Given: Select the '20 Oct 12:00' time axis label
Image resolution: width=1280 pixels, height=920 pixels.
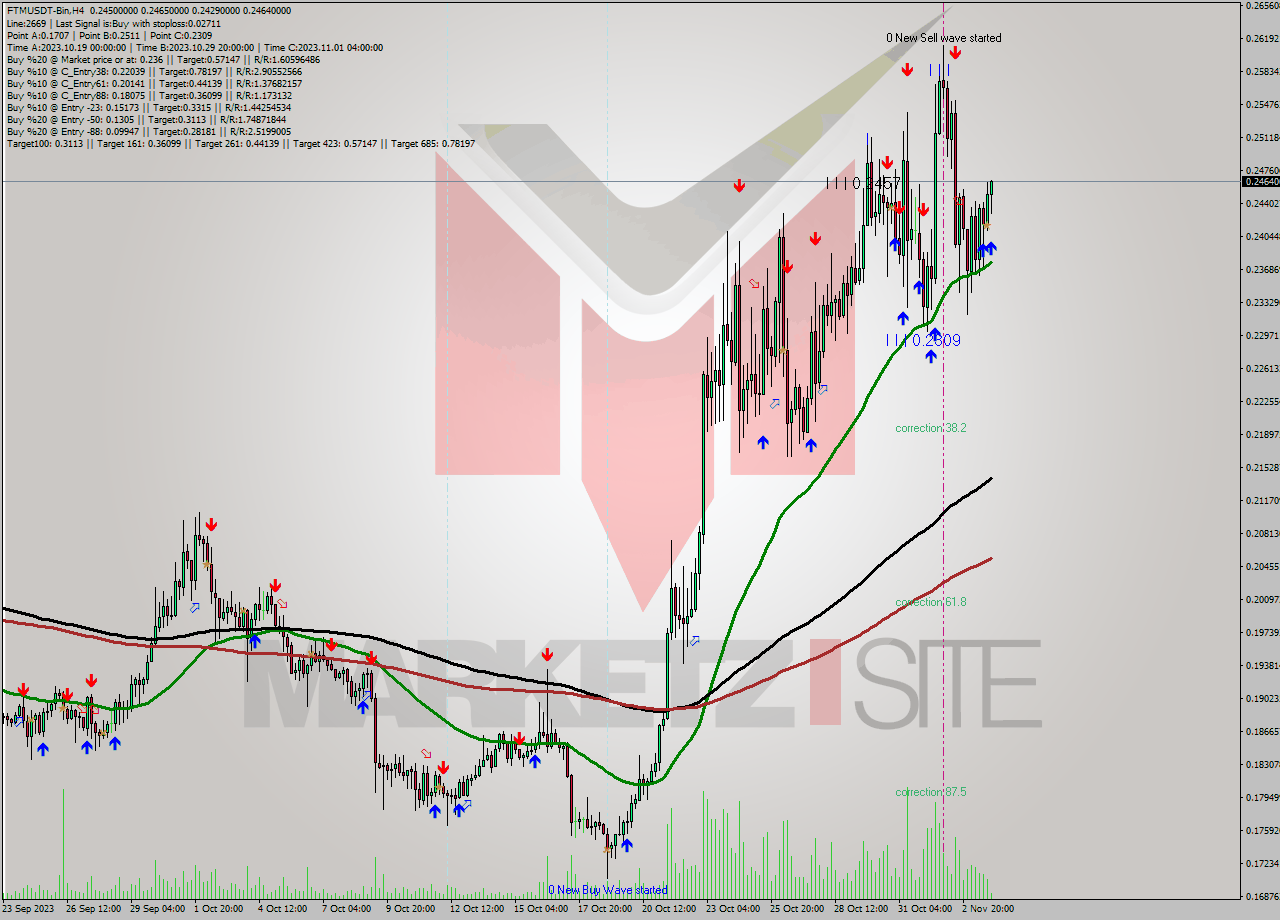Looking at the screenshot, I should click(x=669, y=909).
